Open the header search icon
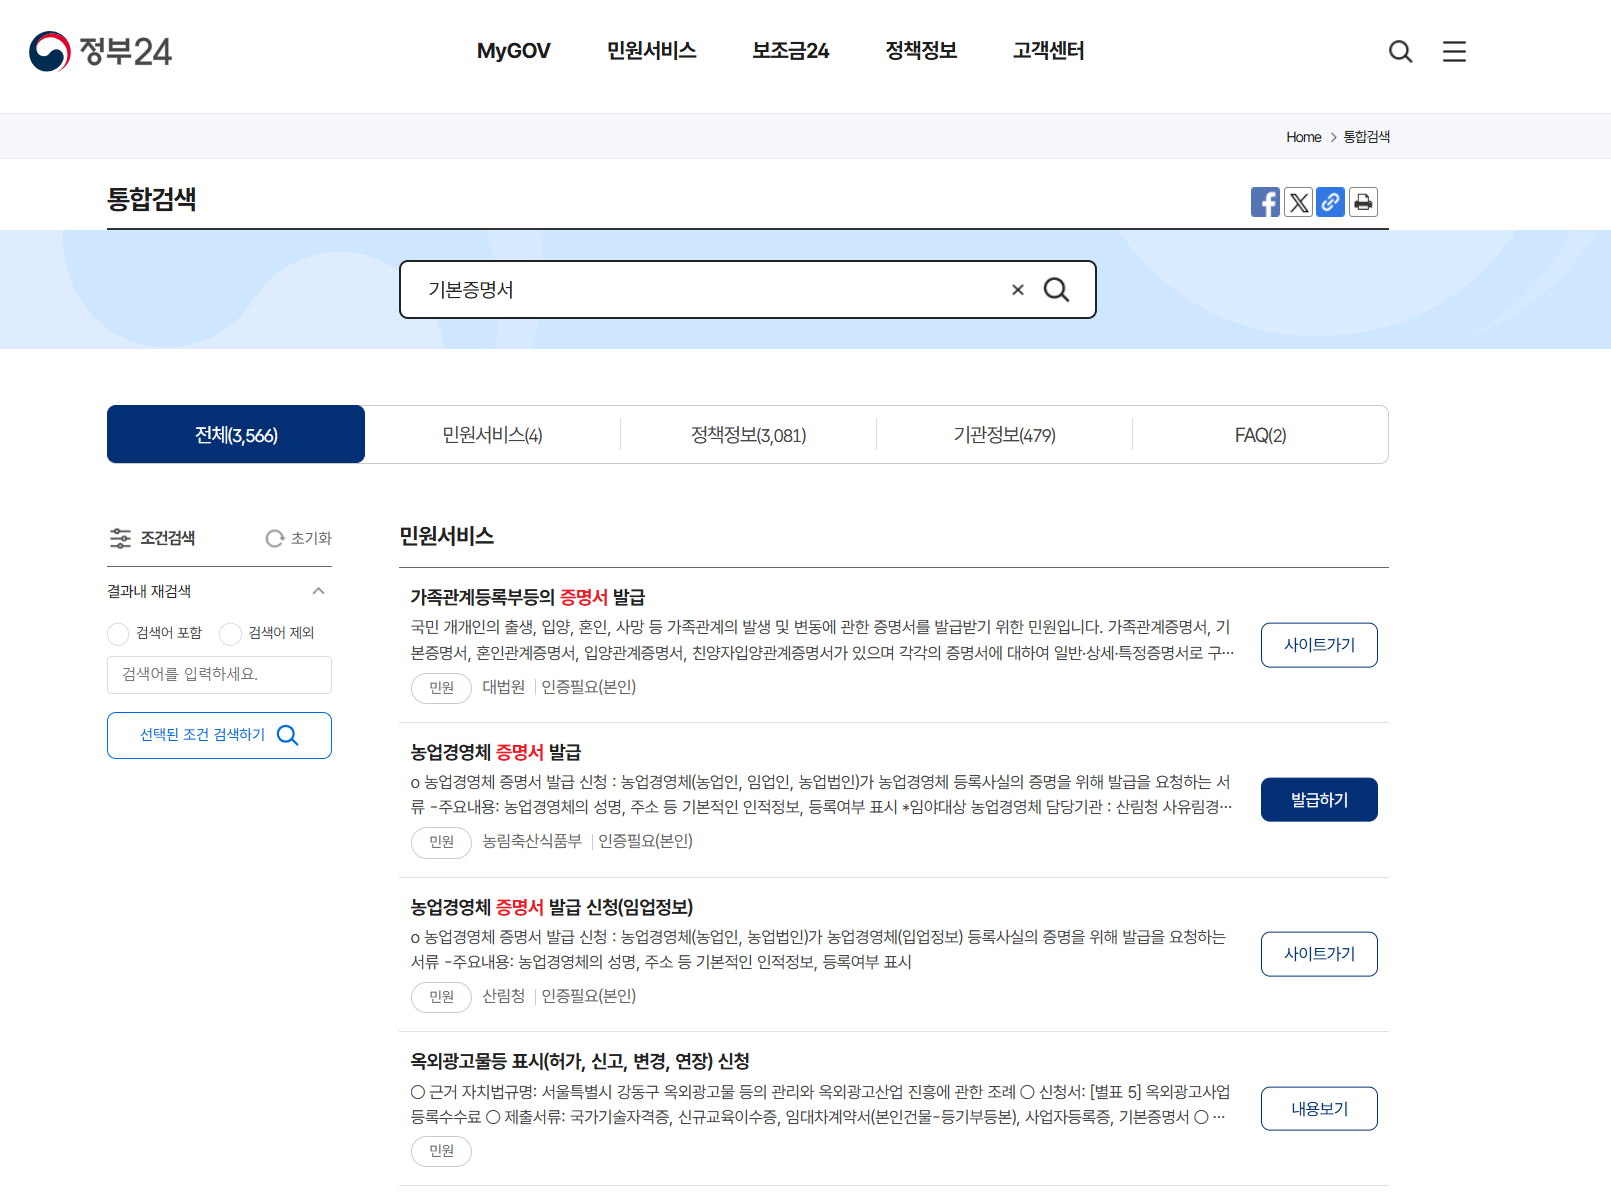This screenshot has height=1192, width=1611. click(x=1400, y=51)
